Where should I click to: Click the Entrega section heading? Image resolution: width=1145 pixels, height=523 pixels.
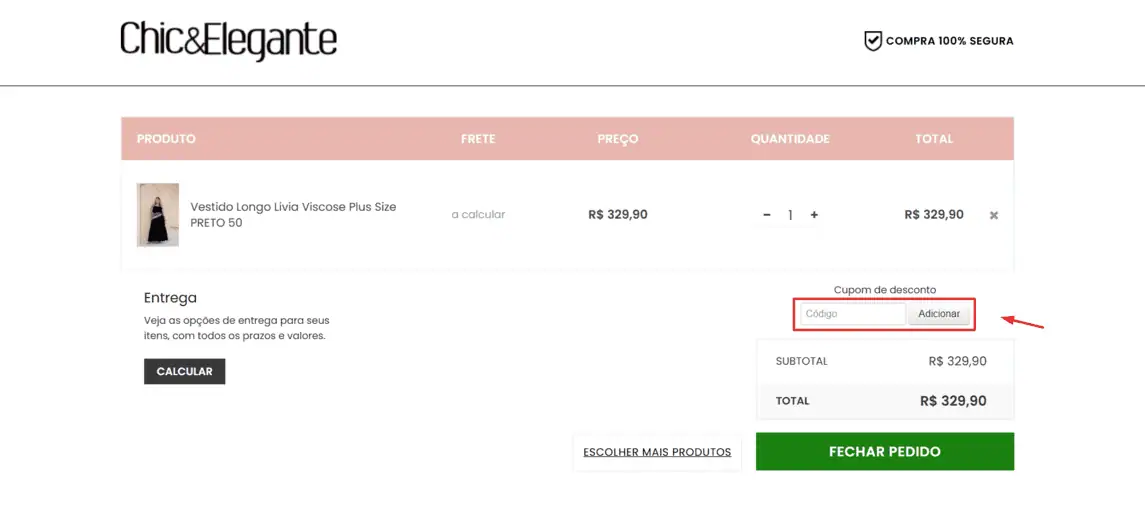(170, 298)
